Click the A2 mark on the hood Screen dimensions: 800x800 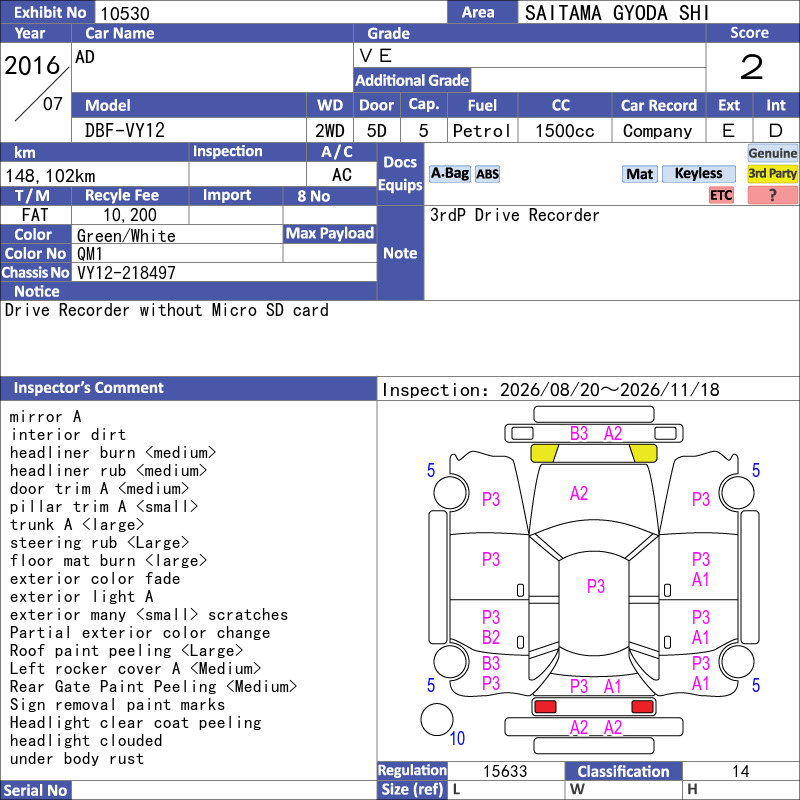point(579,493)
